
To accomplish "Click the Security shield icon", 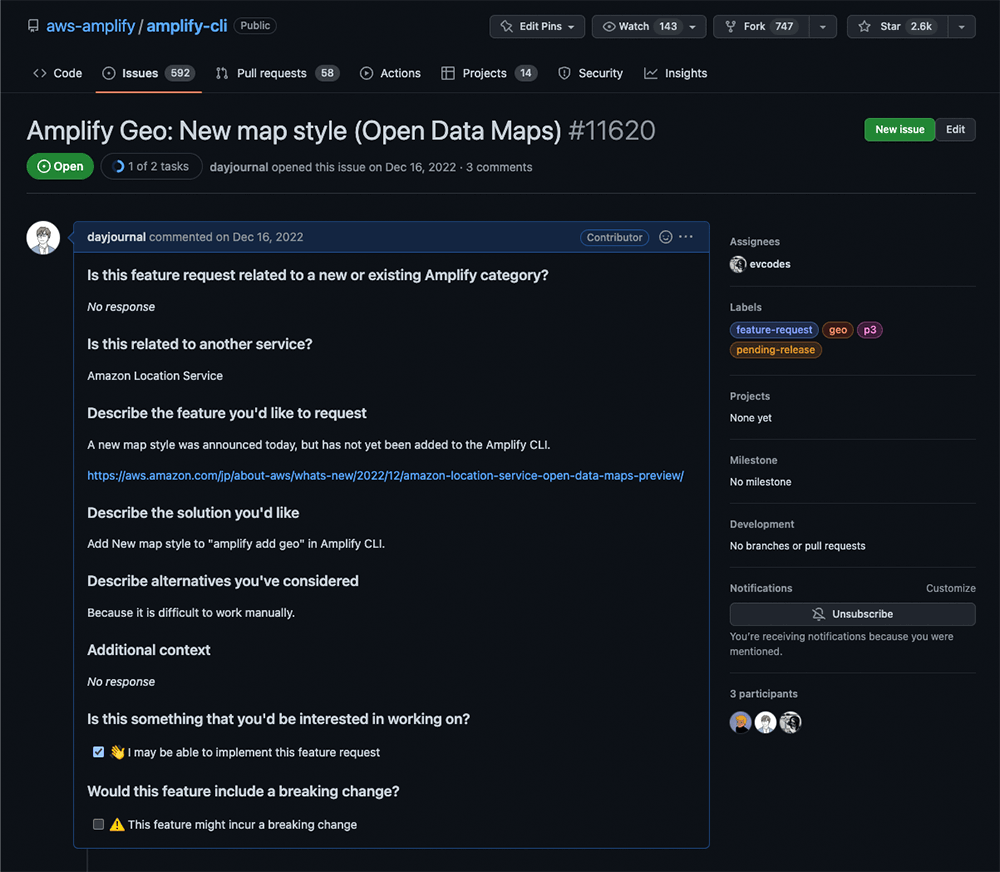I will (564, 73).
